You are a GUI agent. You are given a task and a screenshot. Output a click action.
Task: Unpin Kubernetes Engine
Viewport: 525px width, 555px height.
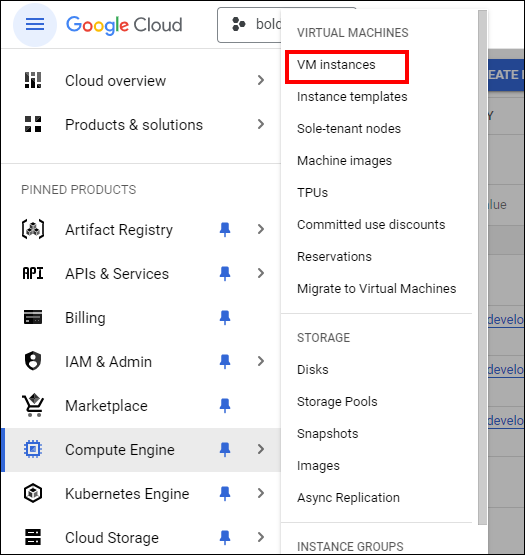click(225, 493)
